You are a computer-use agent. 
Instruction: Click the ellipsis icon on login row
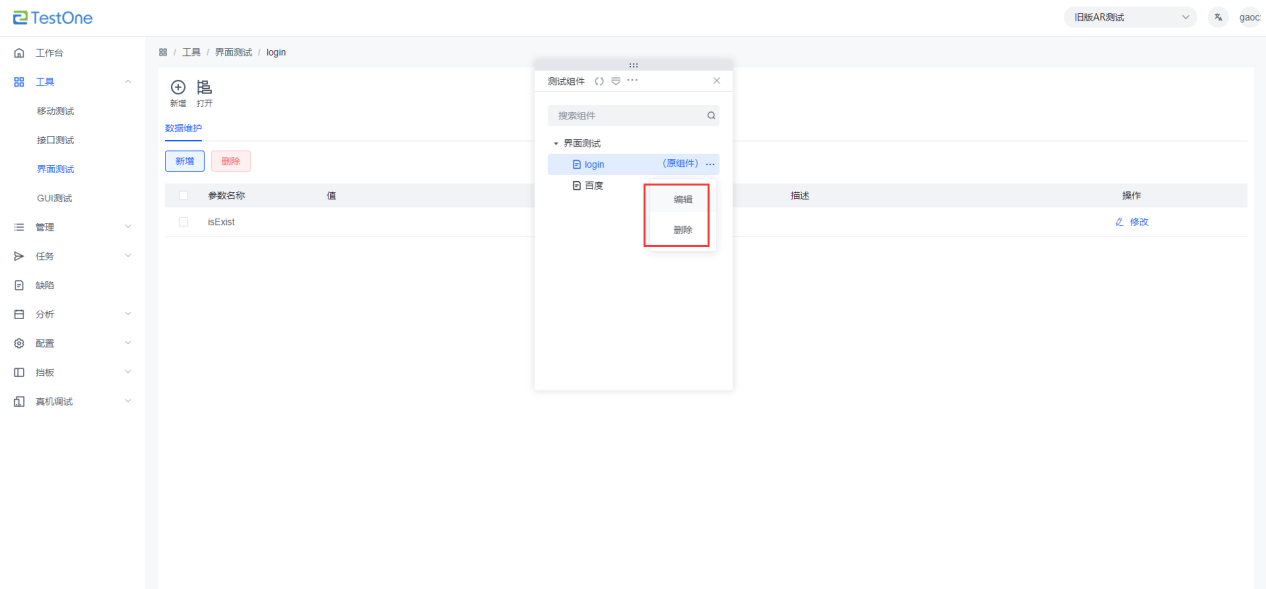coord(710,164)
